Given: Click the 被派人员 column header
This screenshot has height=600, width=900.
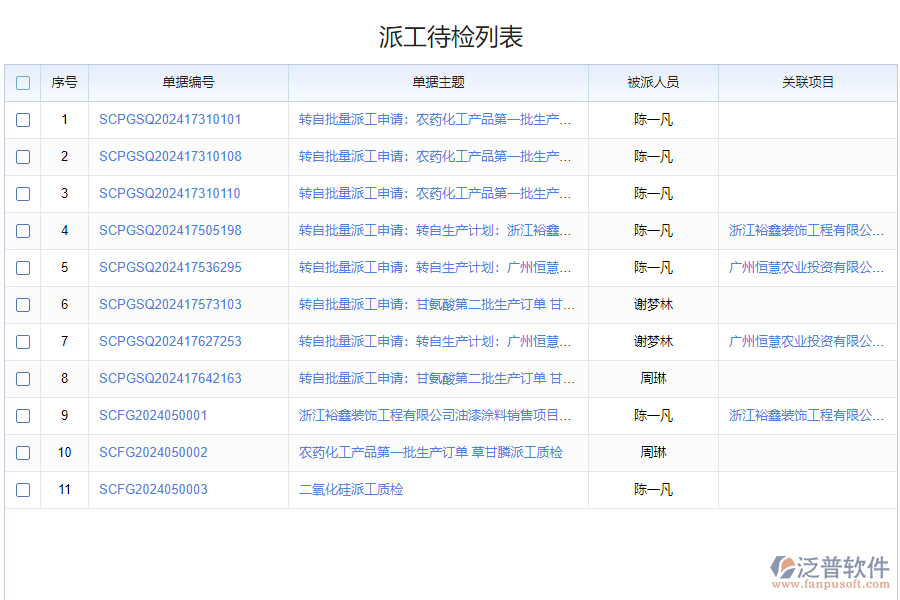Looking at the screenshot, I should pyautogui.click(x=653, y=83).
